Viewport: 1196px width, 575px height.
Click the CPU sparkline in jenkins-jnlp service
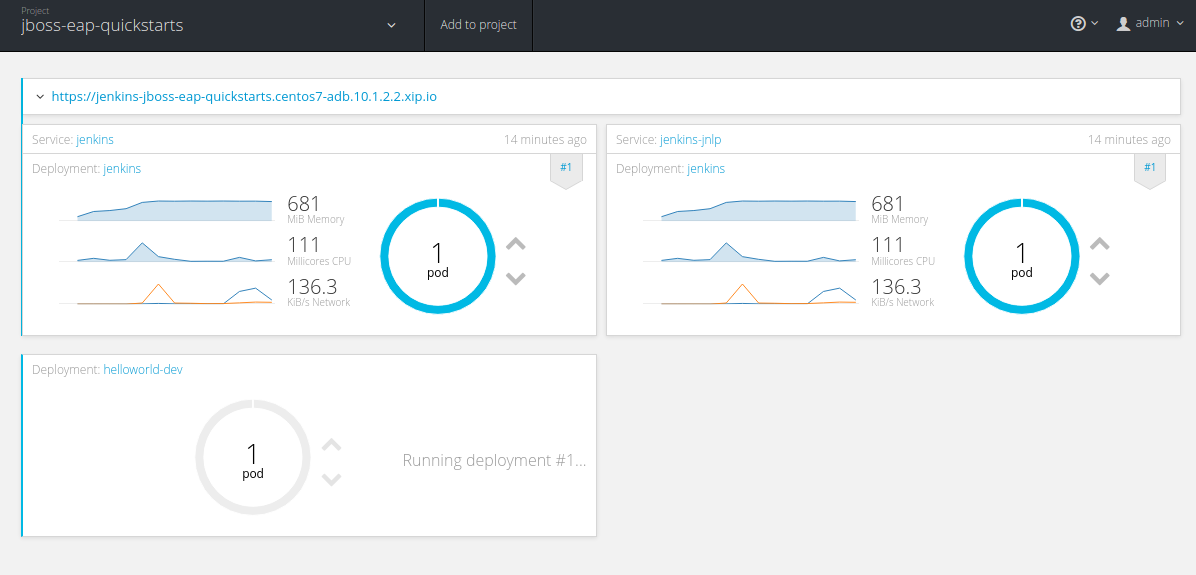point(750,252)
